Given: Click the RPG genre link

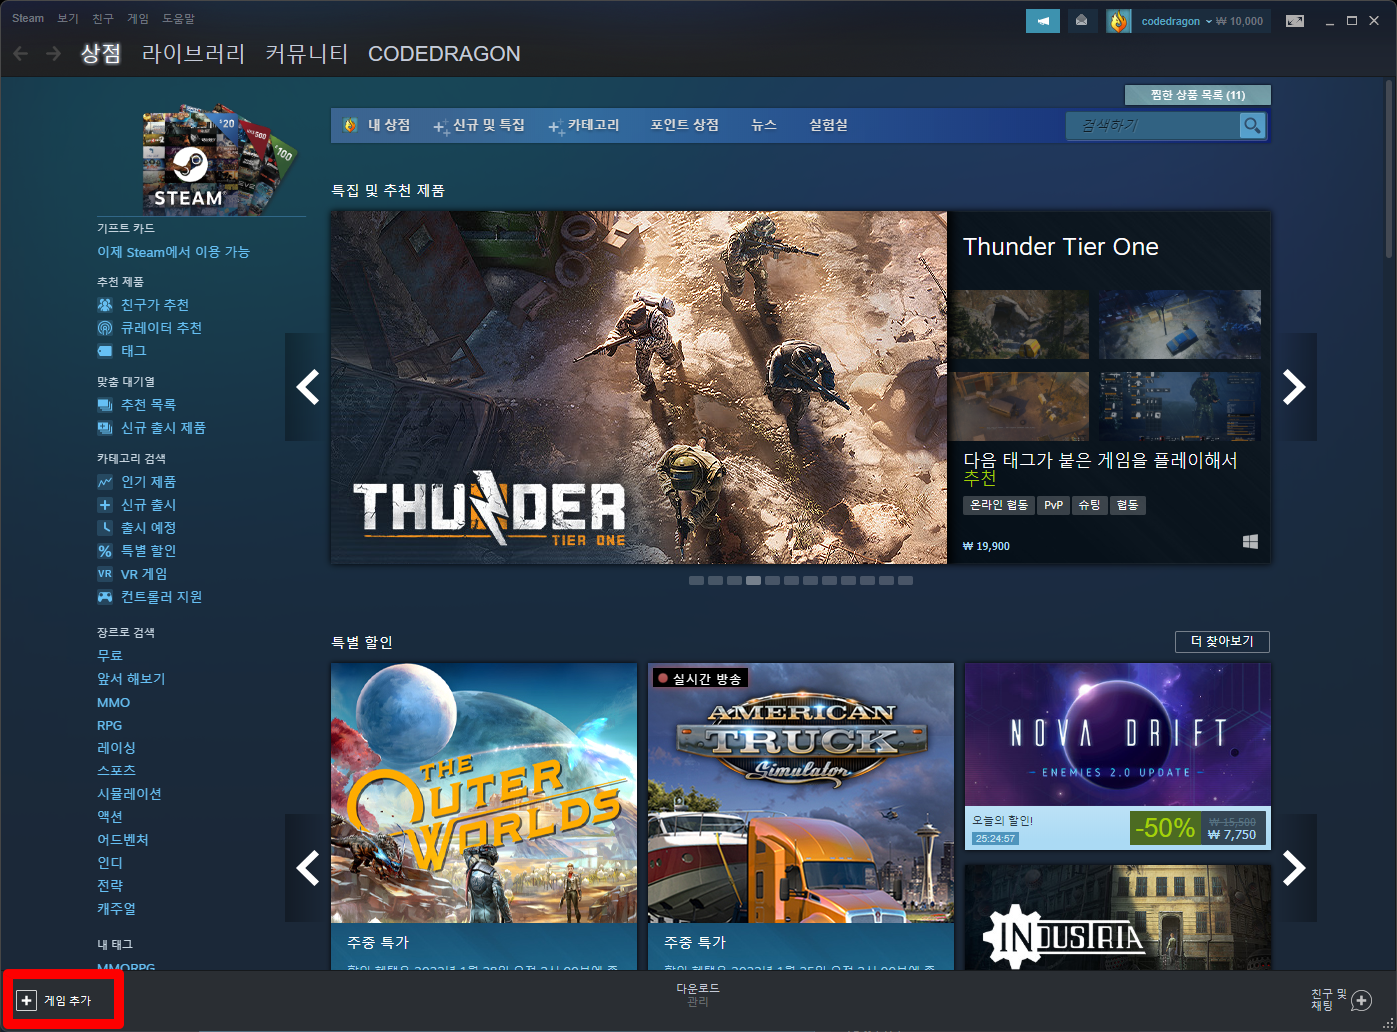Looking at the screenshot, I should tap(110, 725).
